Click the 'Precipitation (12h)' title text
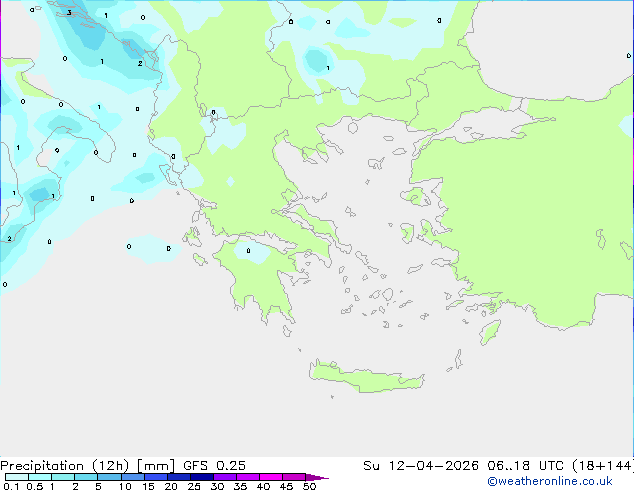This screenshot has height=490, width=634. 65,466
